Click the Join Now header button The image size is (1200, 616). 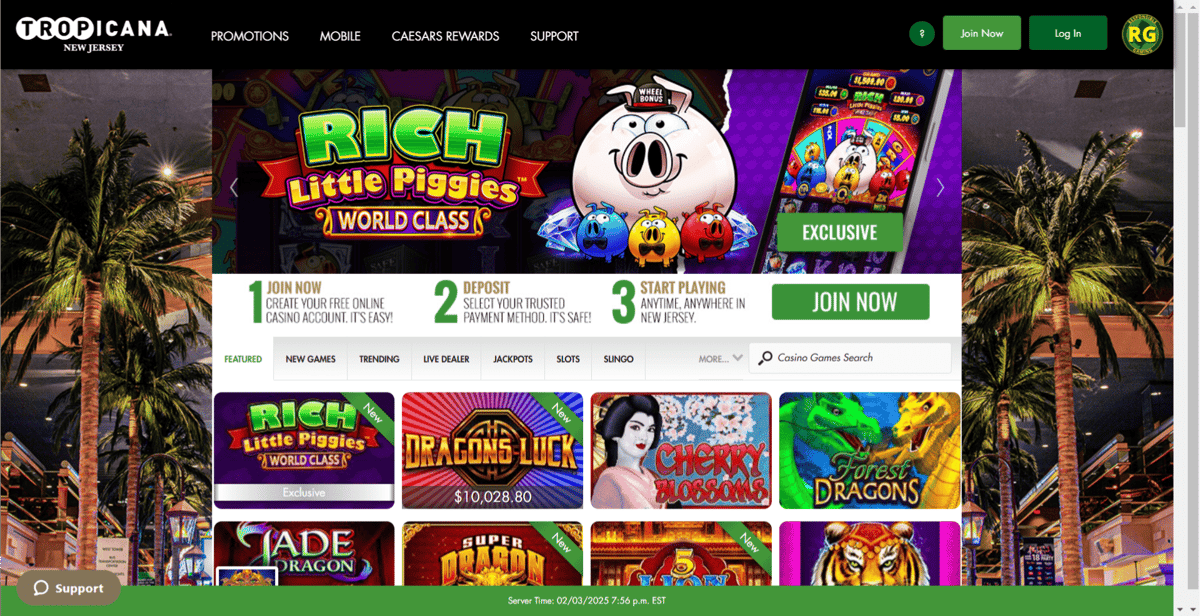tap(982, 33)
